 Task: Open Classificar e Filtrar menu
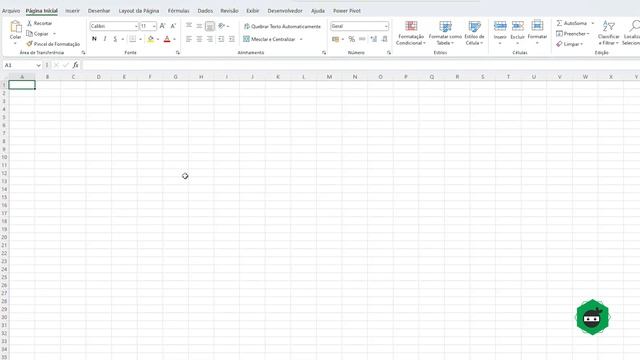[608, 33]
